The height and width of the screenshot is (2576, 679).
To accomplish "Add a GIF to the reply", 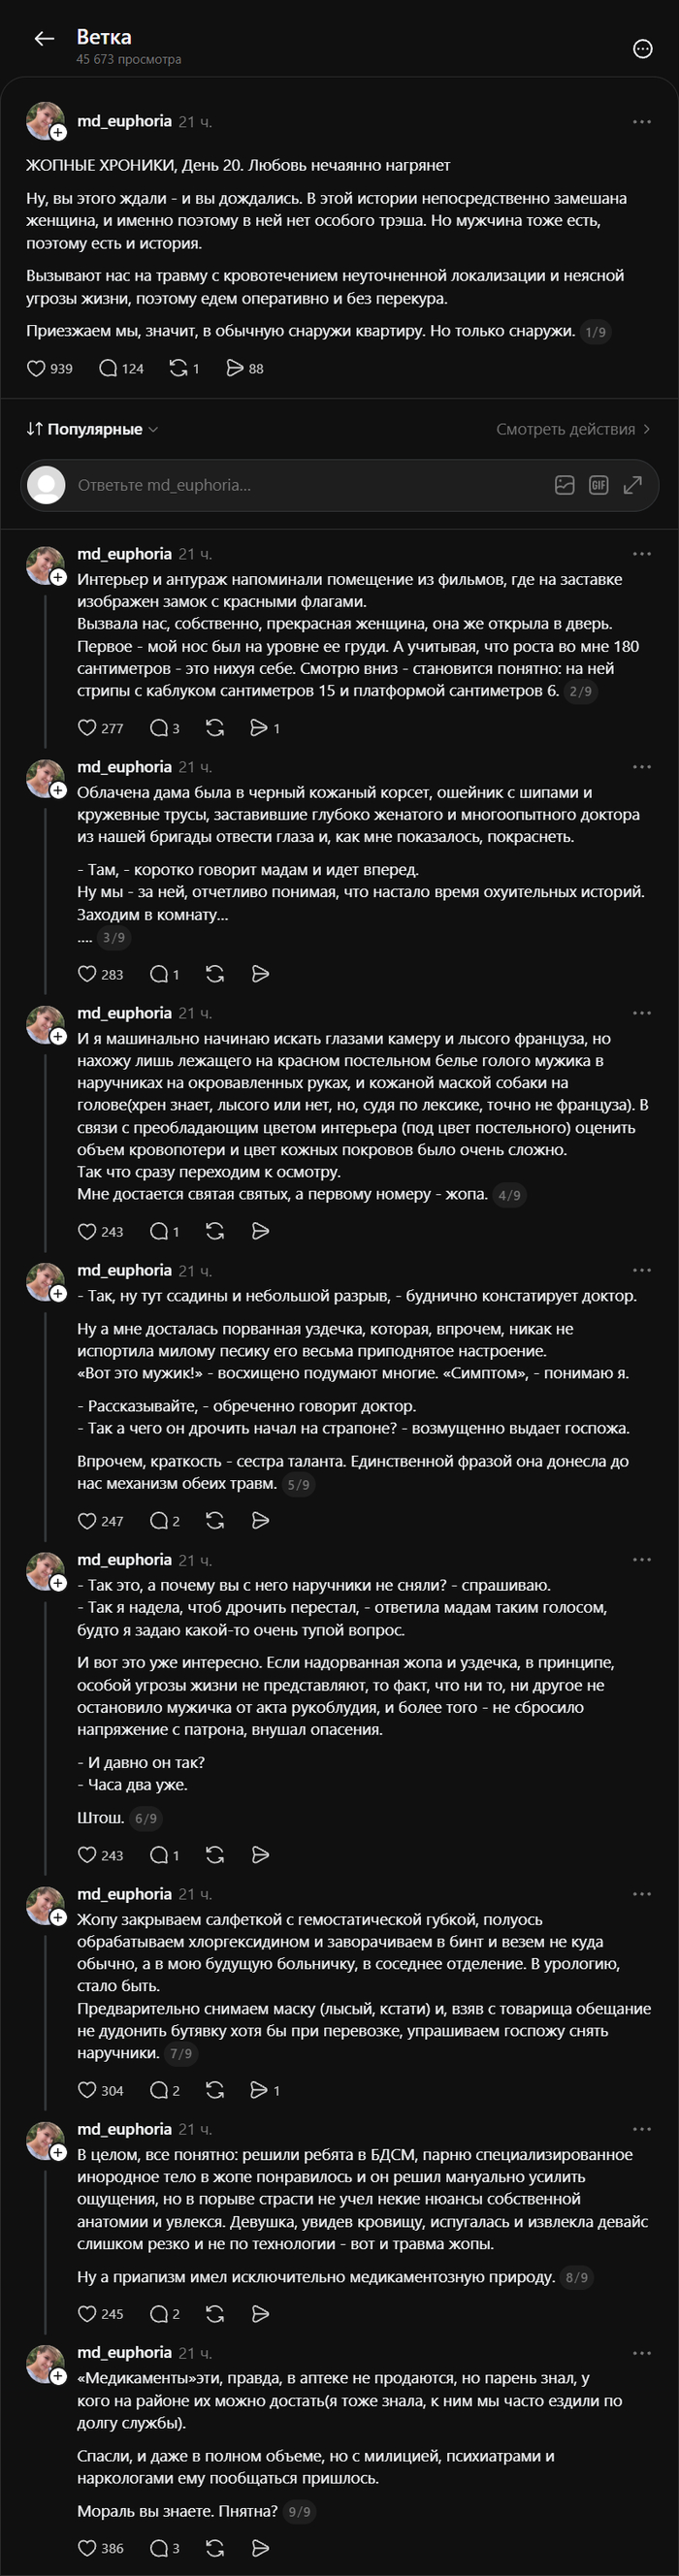I will (599, 485).
